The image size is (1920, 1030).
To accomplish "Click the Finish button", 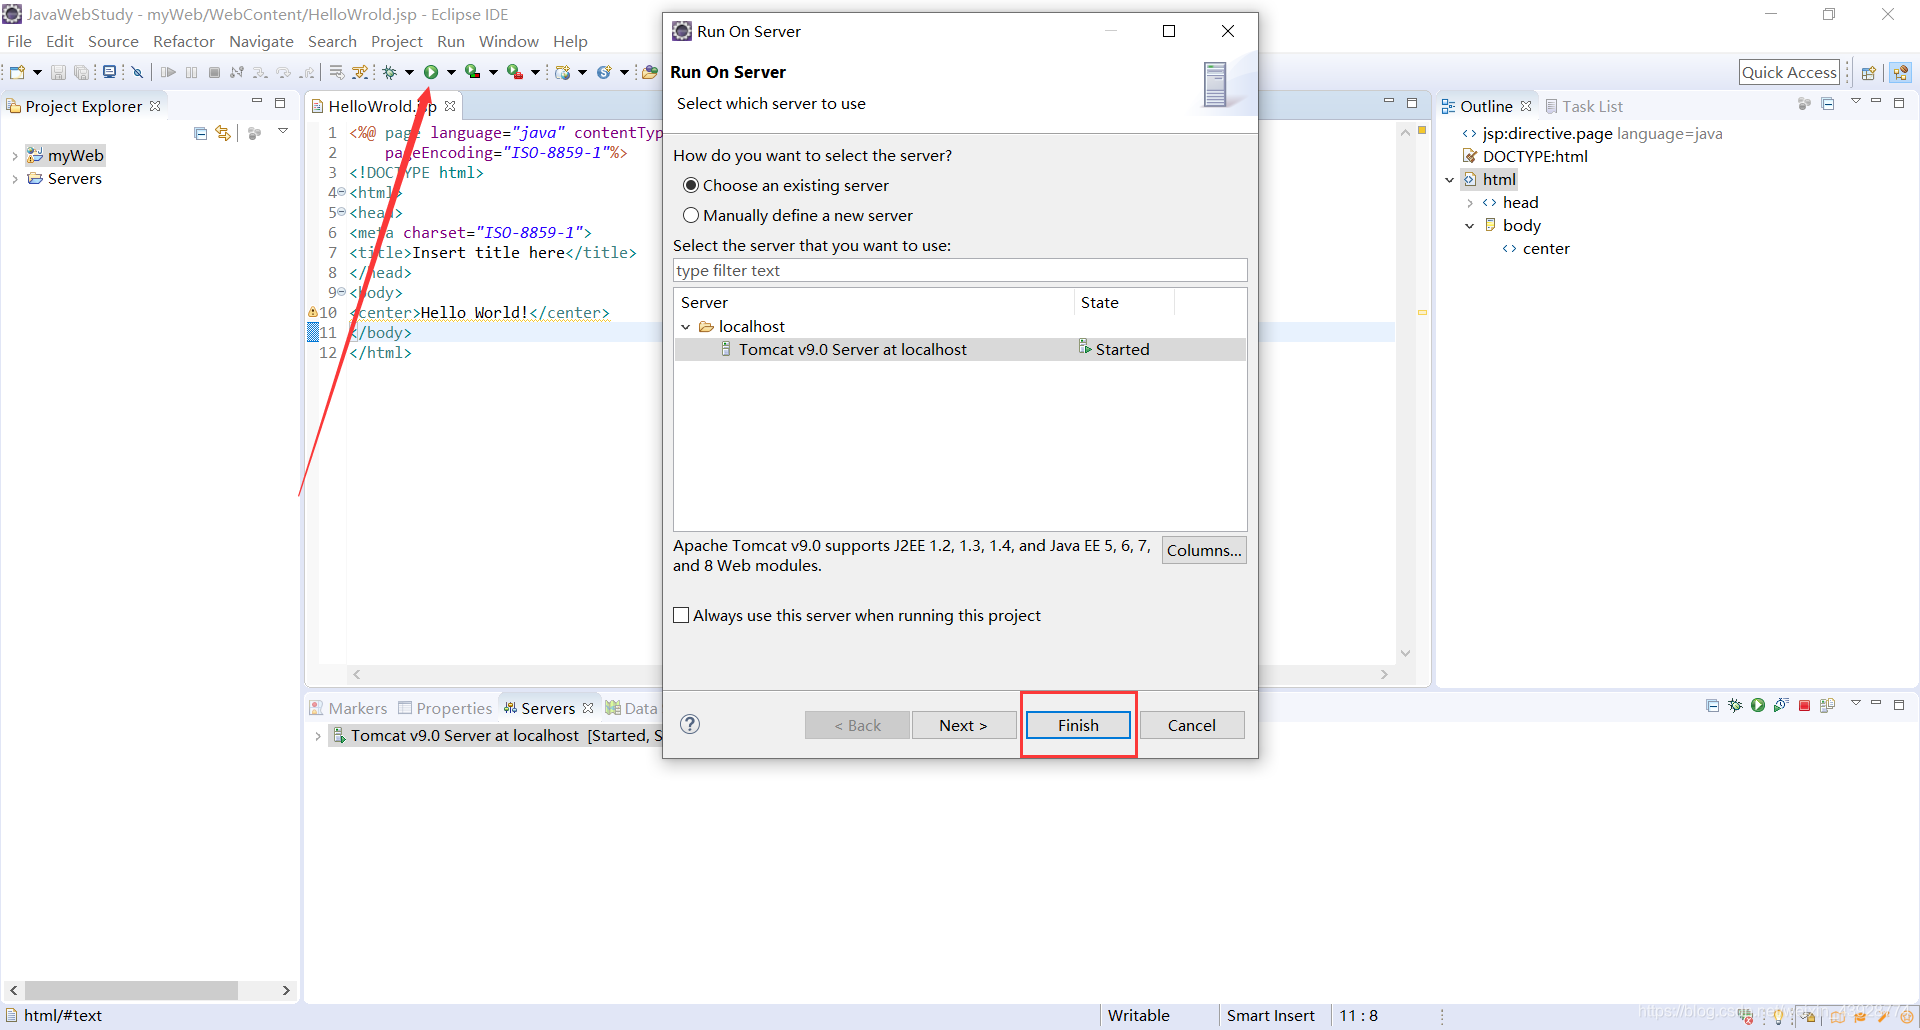I will click(1078, 725).
